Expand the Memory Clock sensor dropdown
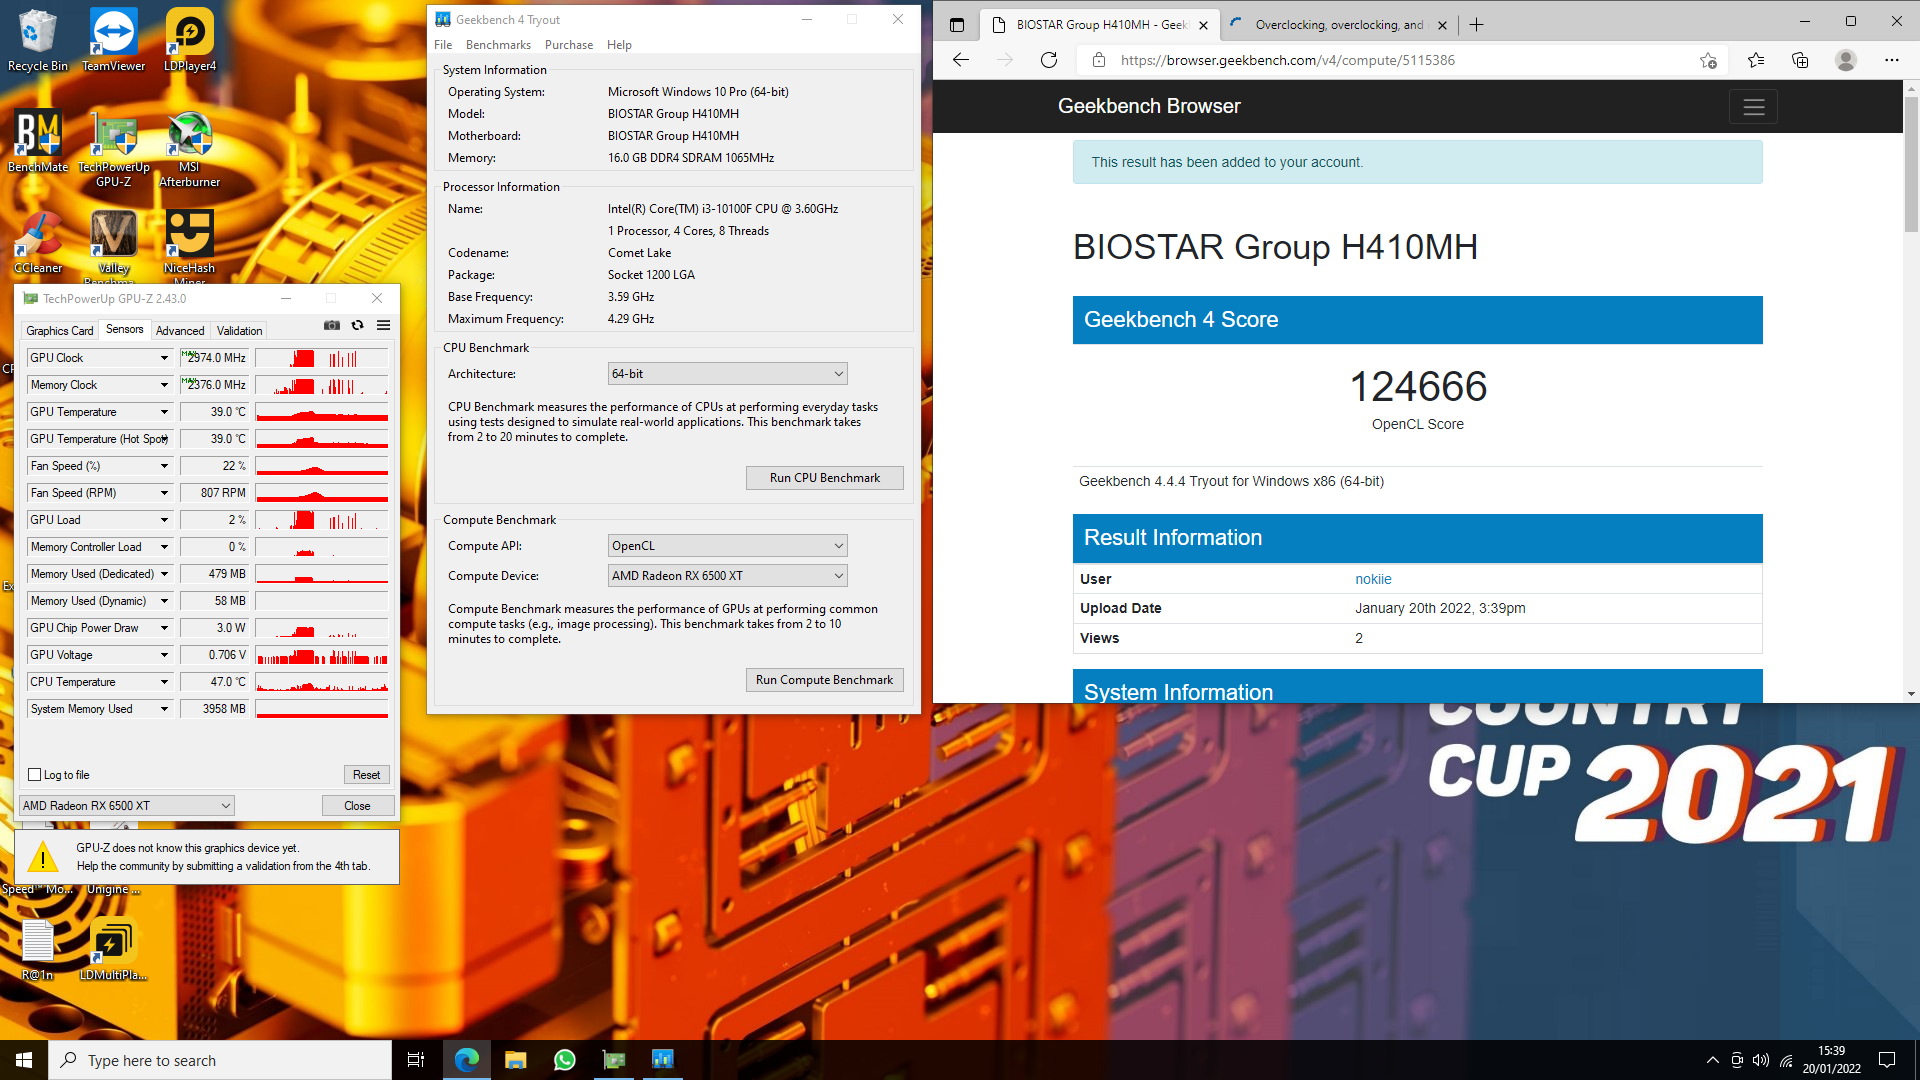 click(165, 385)
